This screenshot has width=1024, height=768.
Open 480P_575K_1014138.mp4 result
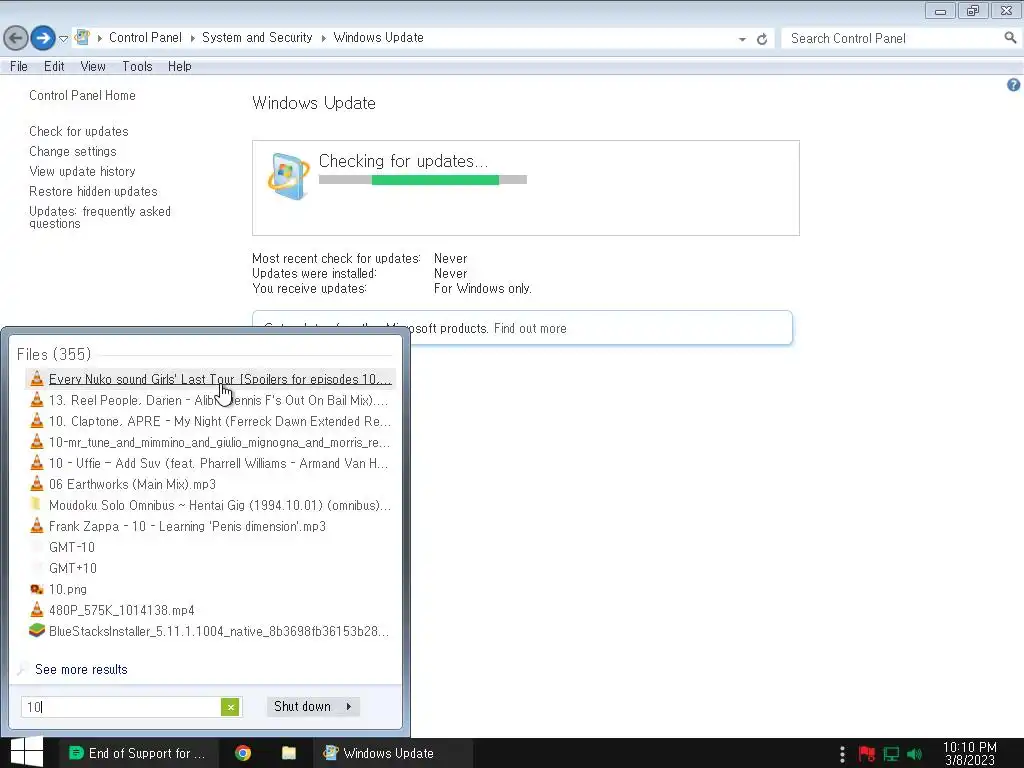click(x=209, y=610)
